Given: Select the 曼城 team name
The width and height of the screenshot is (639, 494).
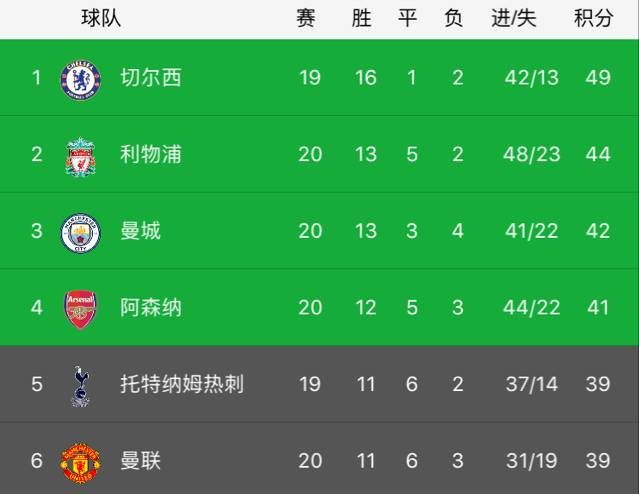Looking at the screenshot, I should pos(141,231).
